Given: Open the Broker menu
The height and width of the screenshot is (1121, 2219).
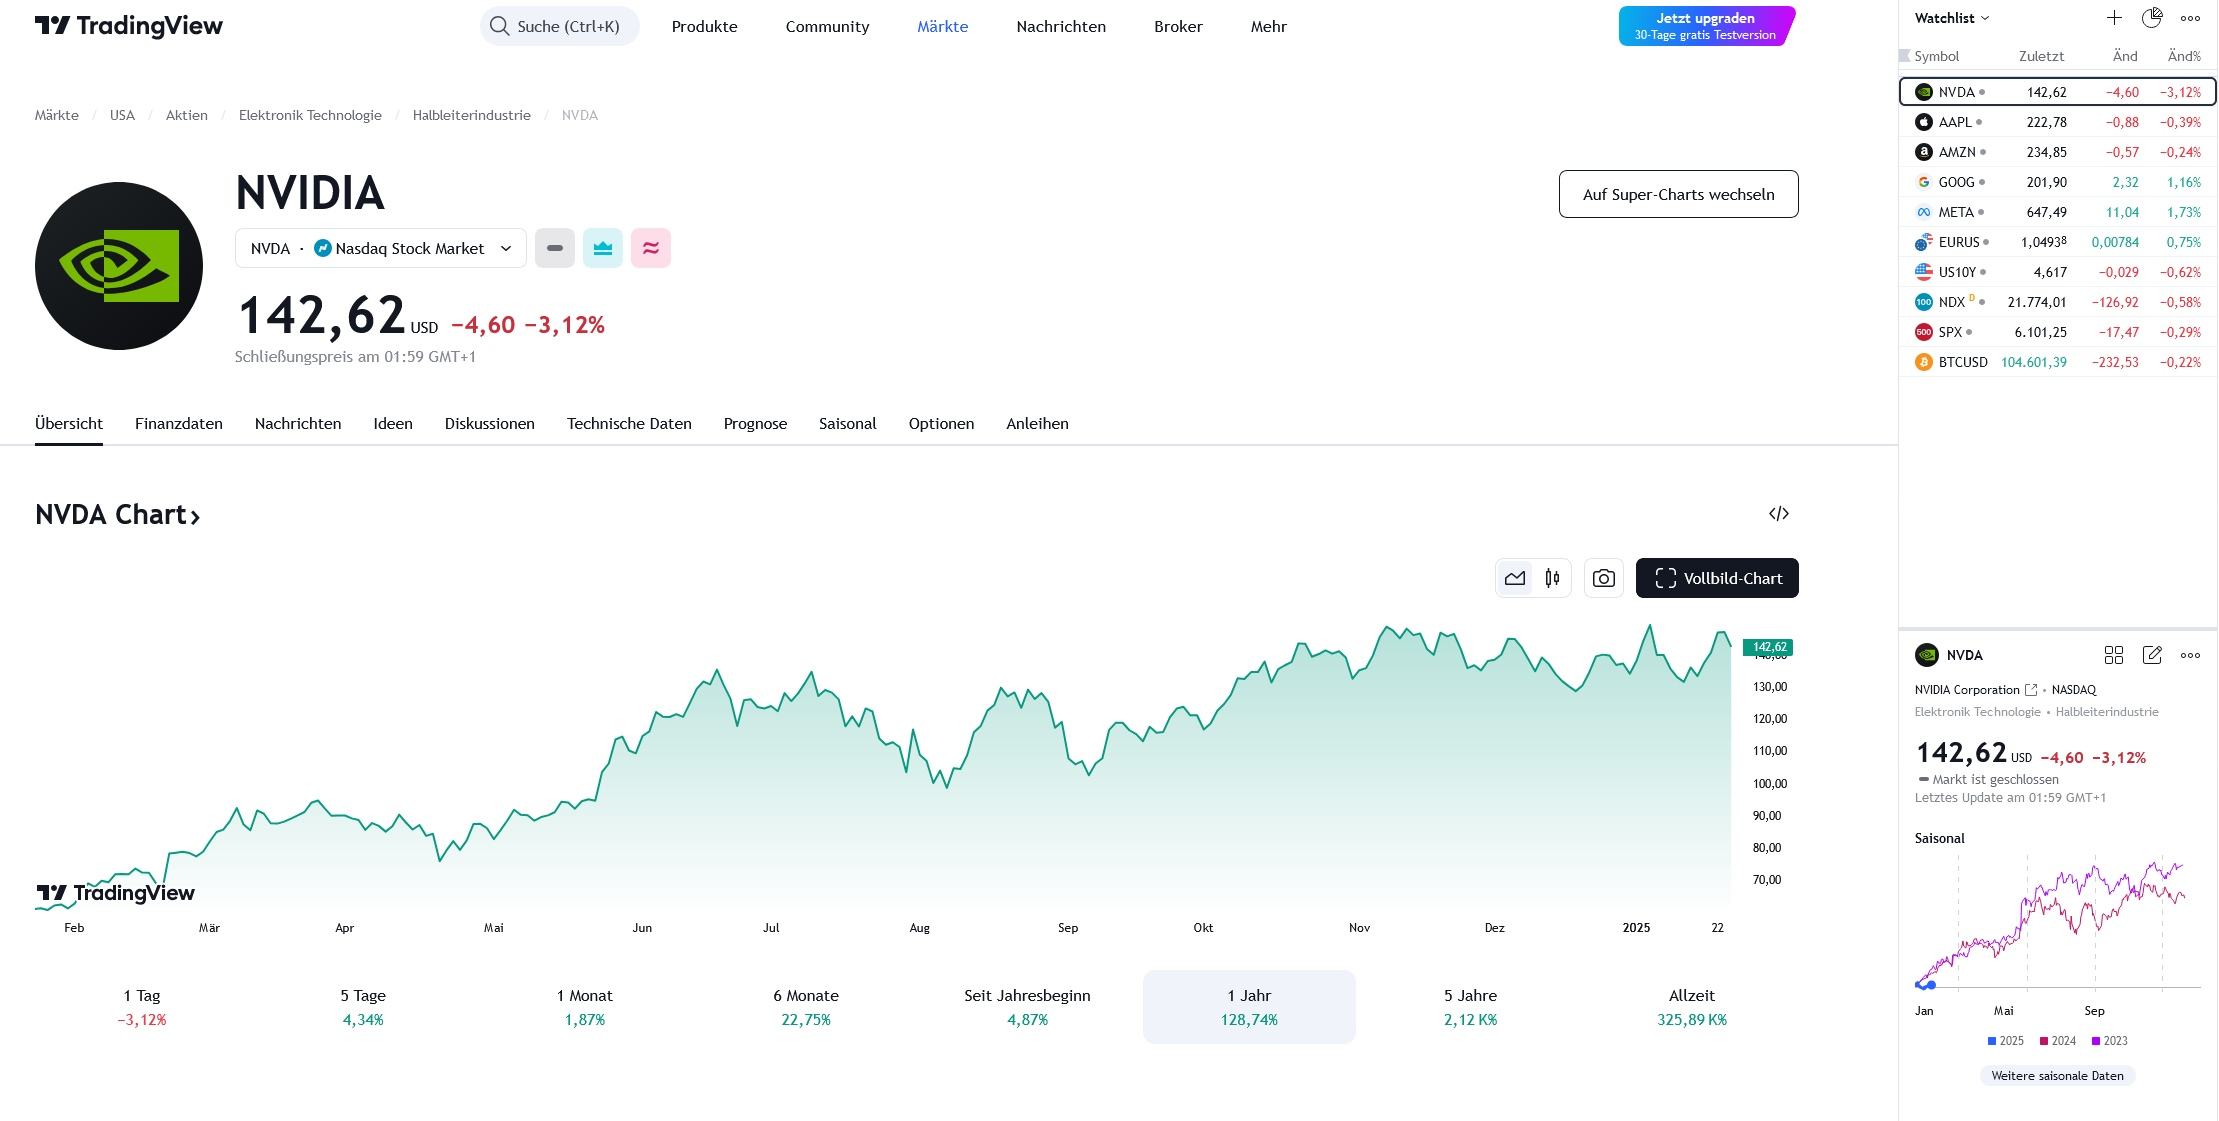Looking at the screenshot, I should click(1178, 26).
